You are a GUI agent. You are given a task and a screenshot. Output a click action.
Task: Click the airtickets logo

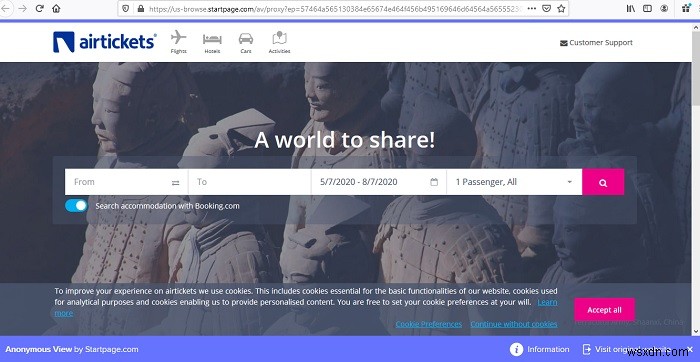[105, 42]
